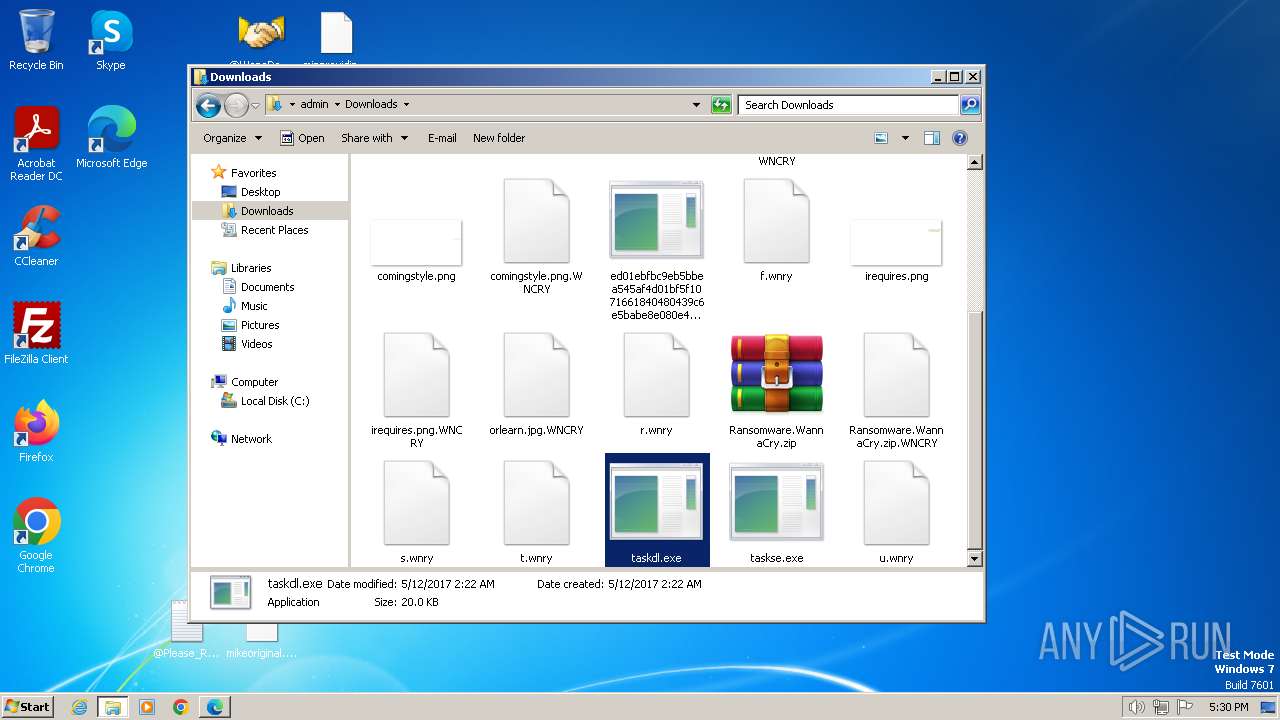Expand the dropdown arrow after Downloads breadcrumb
Image resolution: width=1280 pixels, height=720 pixels.
[x=406, y=104]
